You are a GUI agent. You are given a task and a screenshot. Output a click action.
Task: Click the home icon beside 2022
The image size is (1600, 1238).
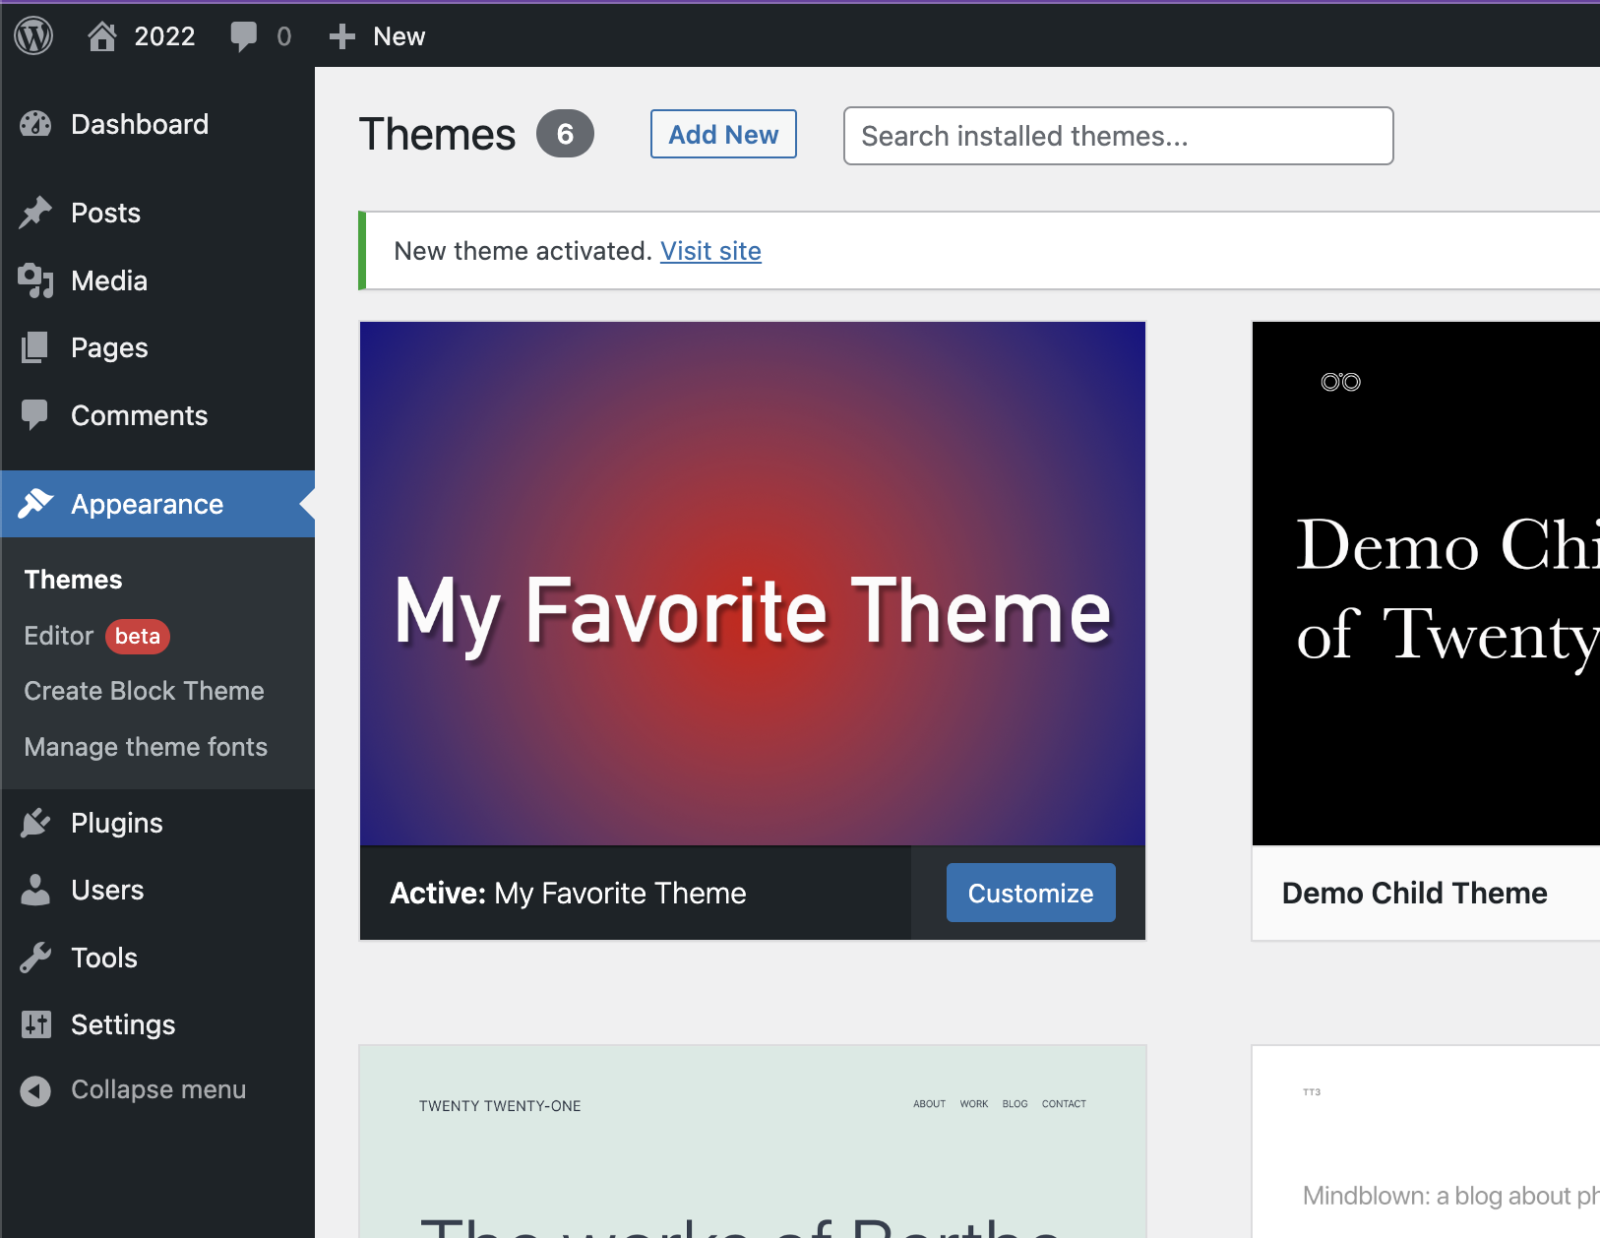click(x=102, y=36)
